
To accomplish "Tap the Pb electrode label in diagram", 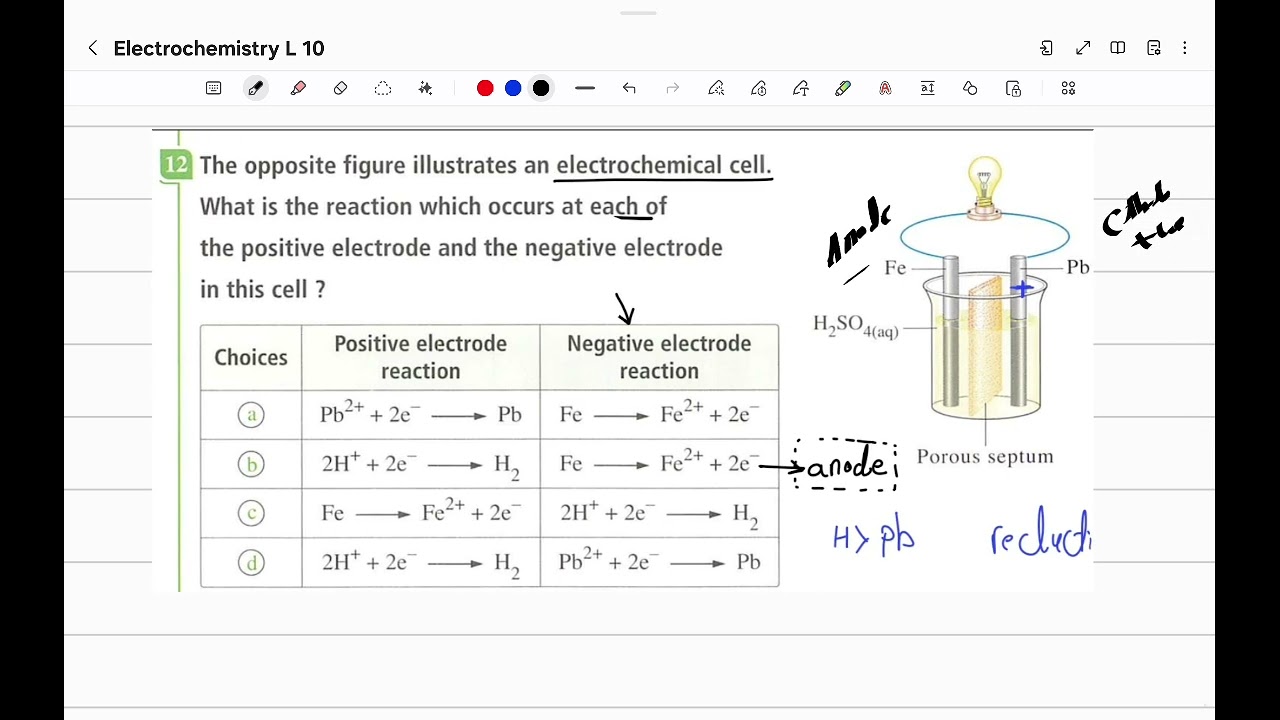I will (x=1078, y=268).
